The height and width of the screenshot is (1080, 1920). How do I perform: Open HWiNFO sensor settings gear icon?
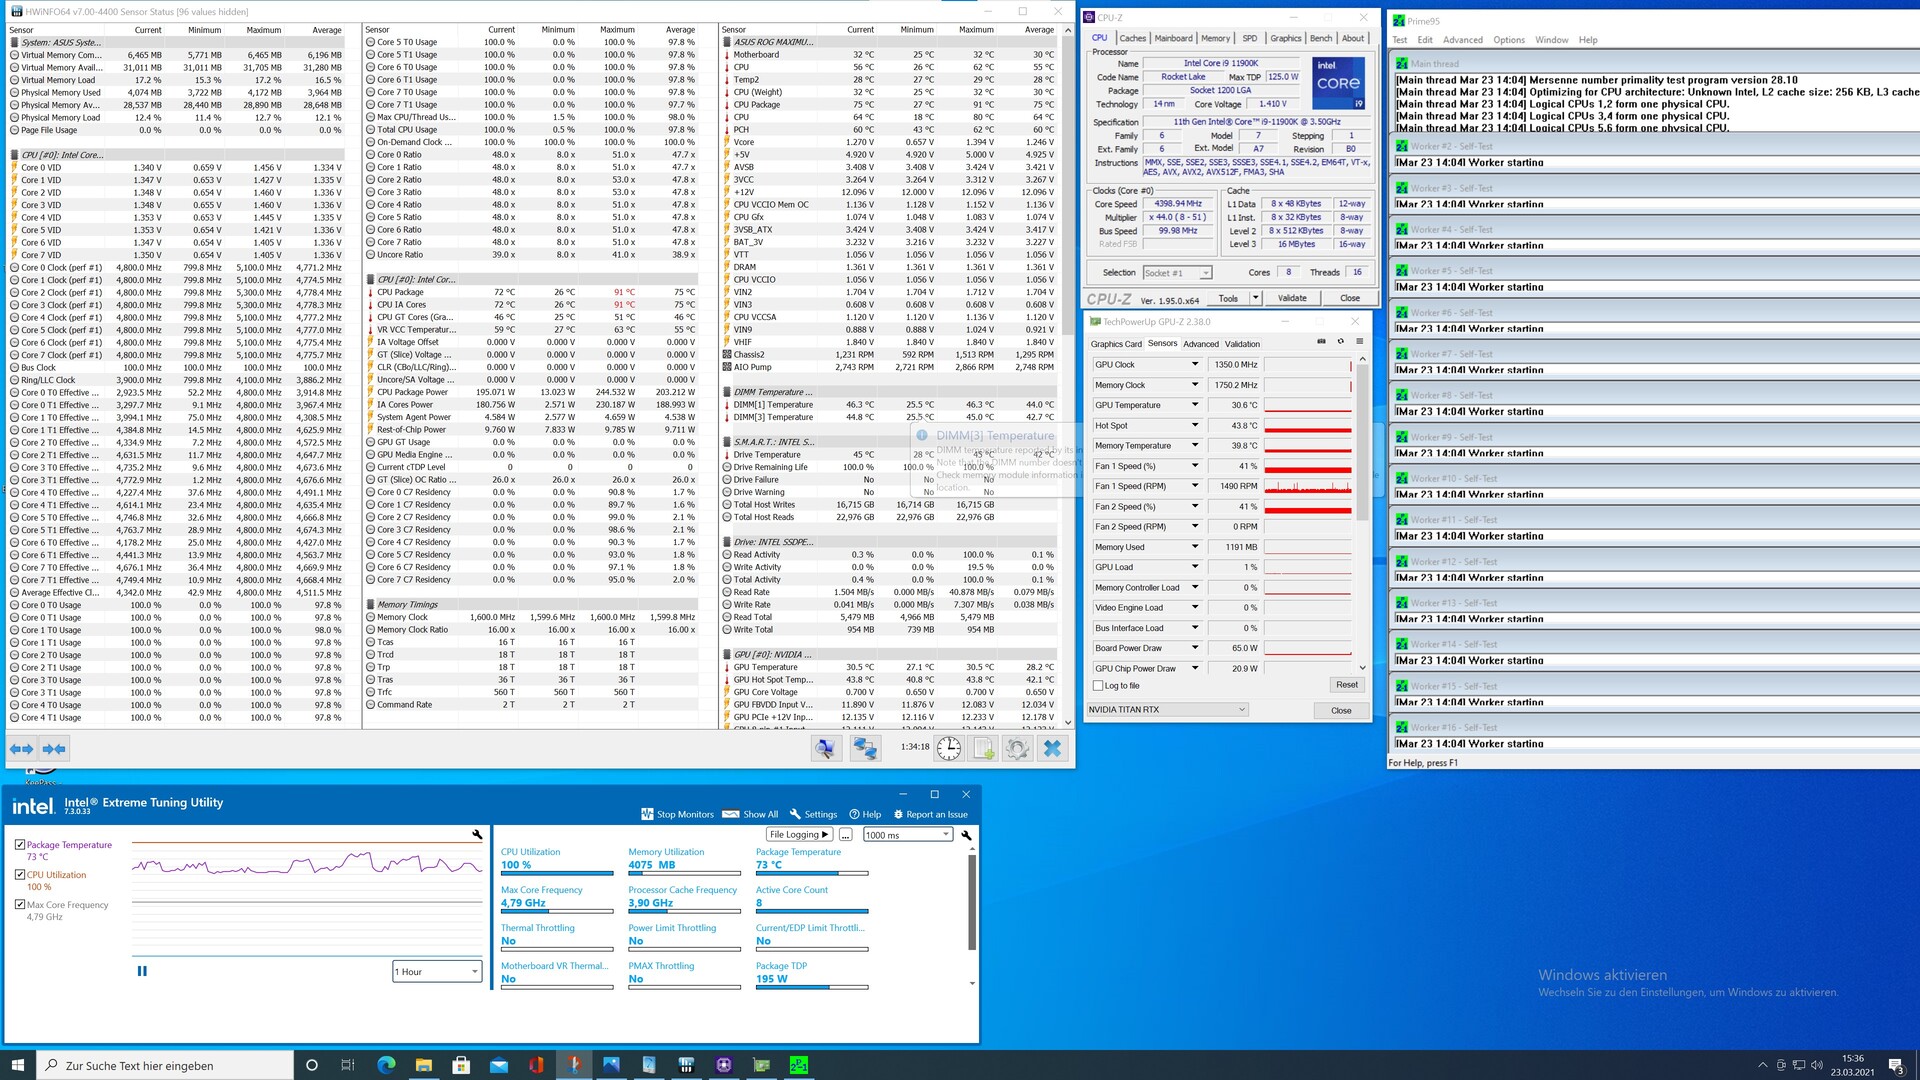point(1017,748)
